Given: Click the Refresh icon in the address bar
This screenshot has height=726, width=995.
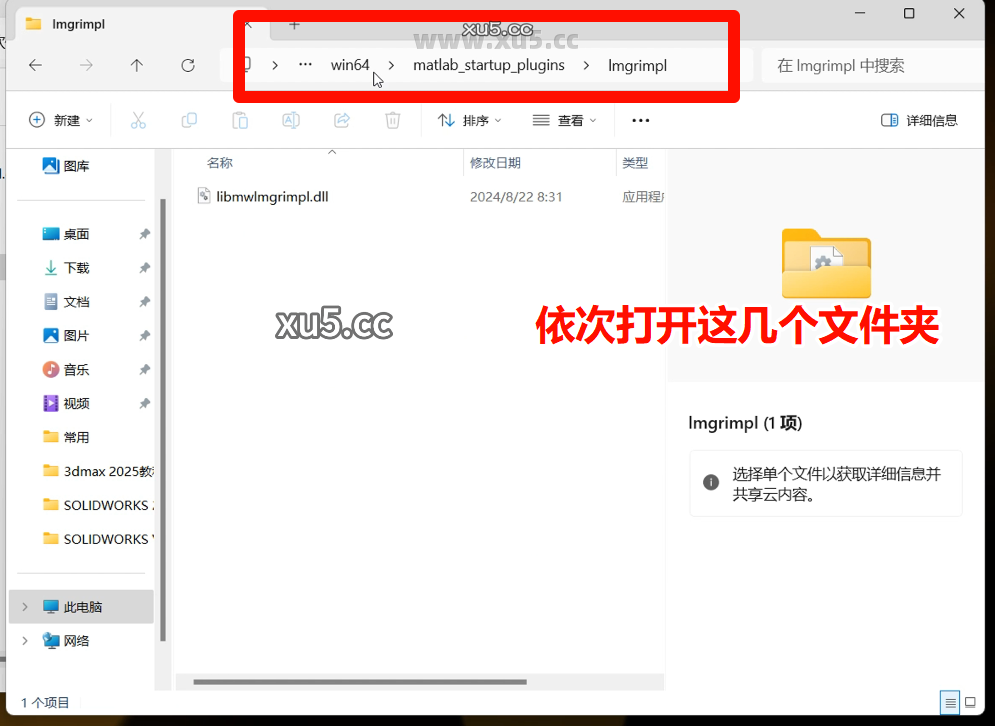Looking at the screenshot, I should click(187, 65).
